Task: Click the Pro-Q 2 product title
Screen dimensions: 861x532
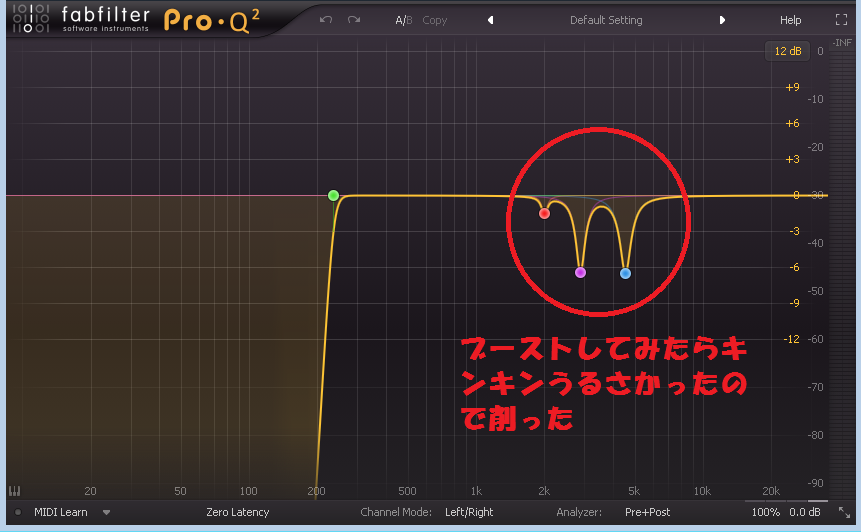Action: (x=211, y=21)
